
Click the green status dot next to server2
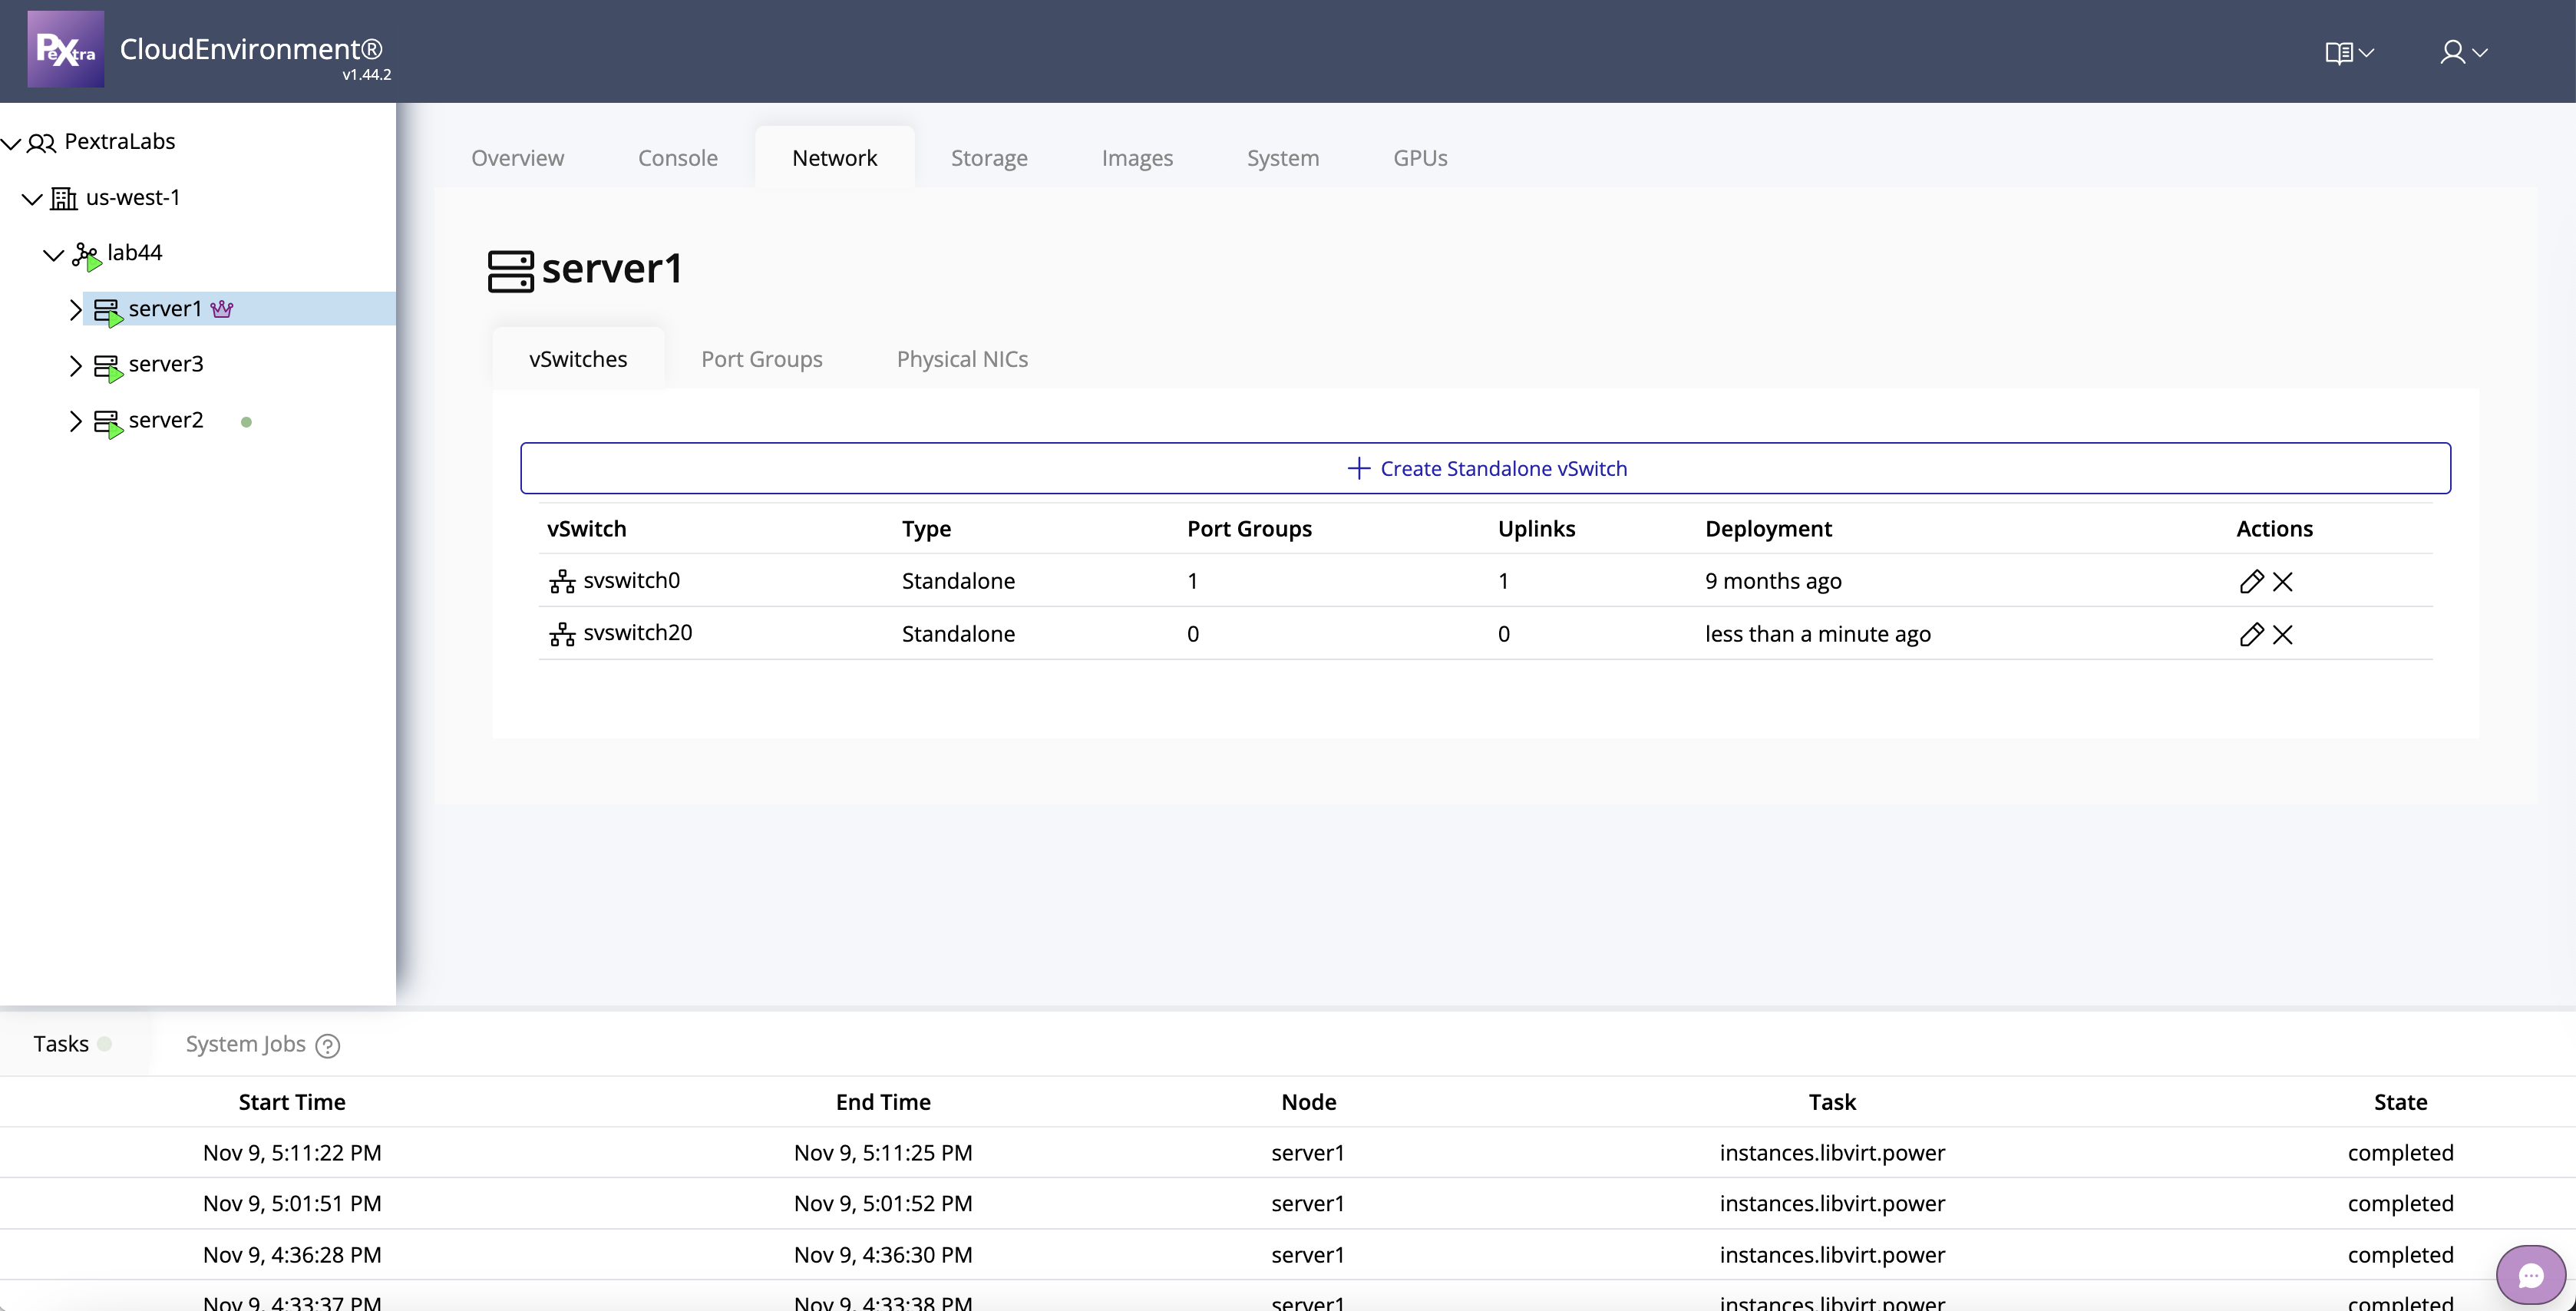[246, 421]
